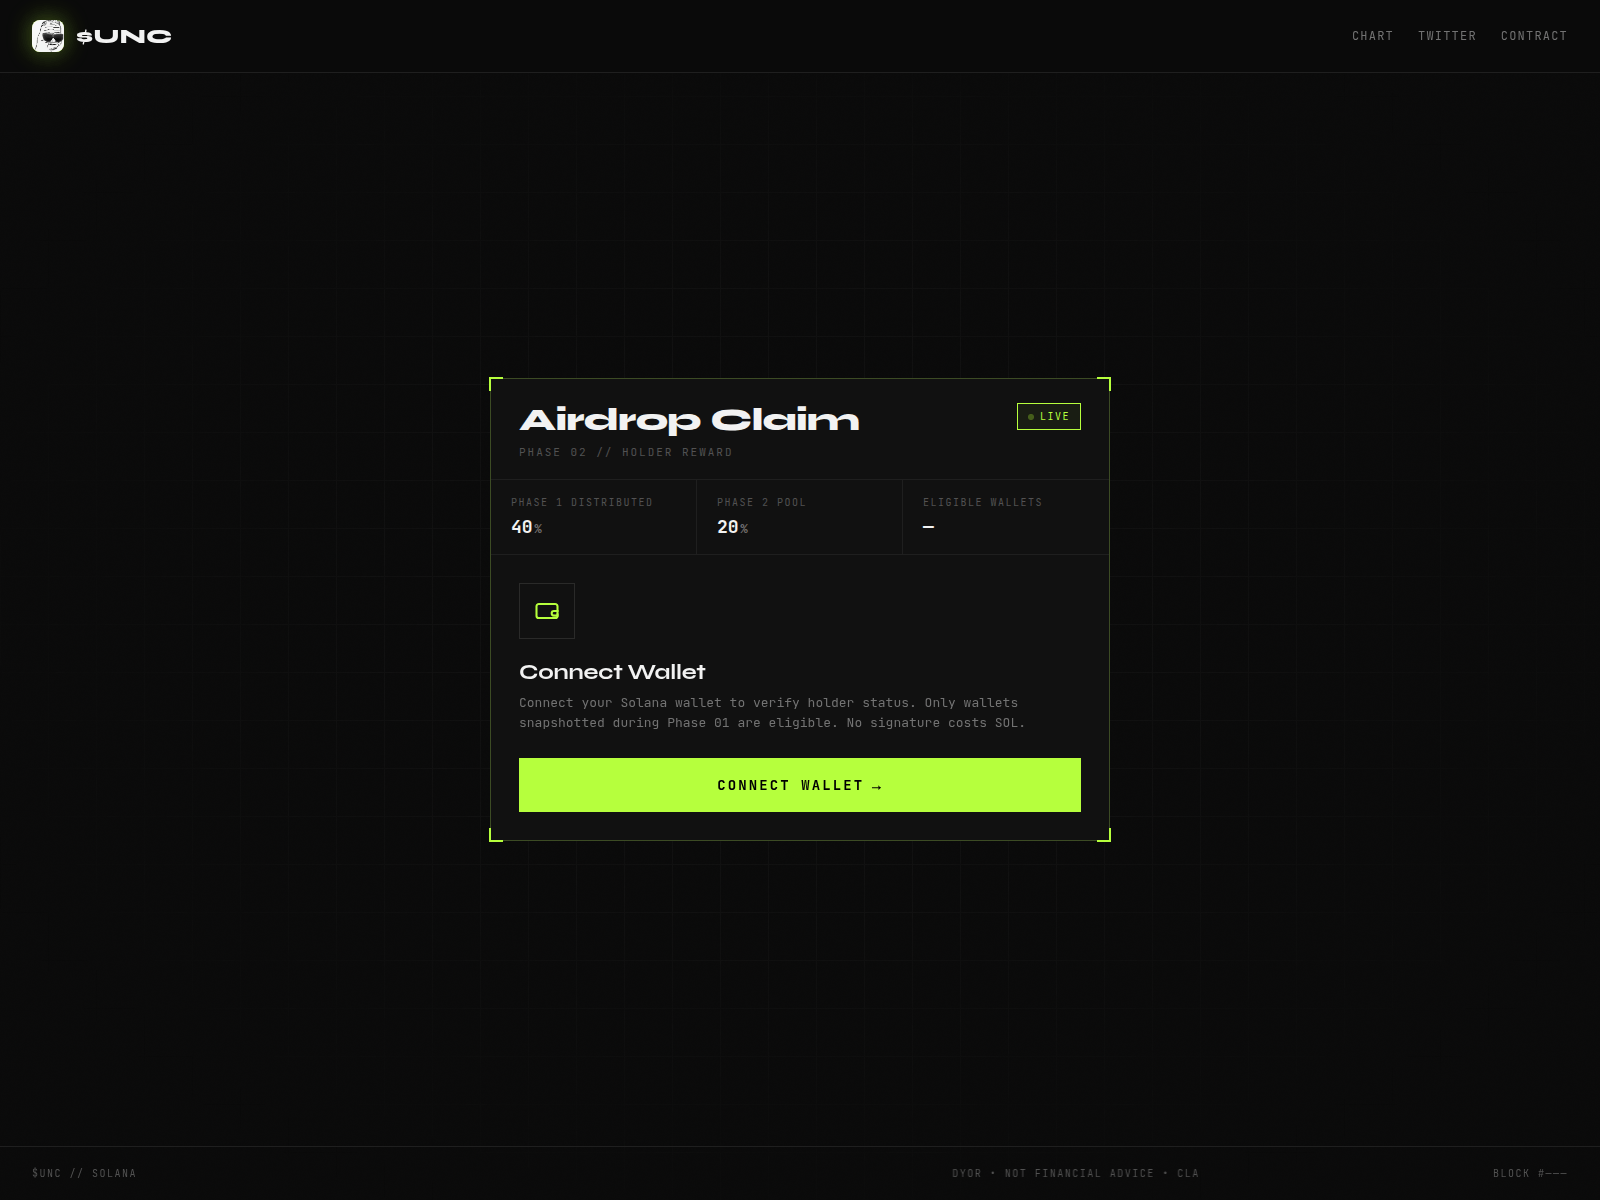Click the $UNC mascot logo icon
This screenshot has height=1200, width=1600.
pos(48,36)
